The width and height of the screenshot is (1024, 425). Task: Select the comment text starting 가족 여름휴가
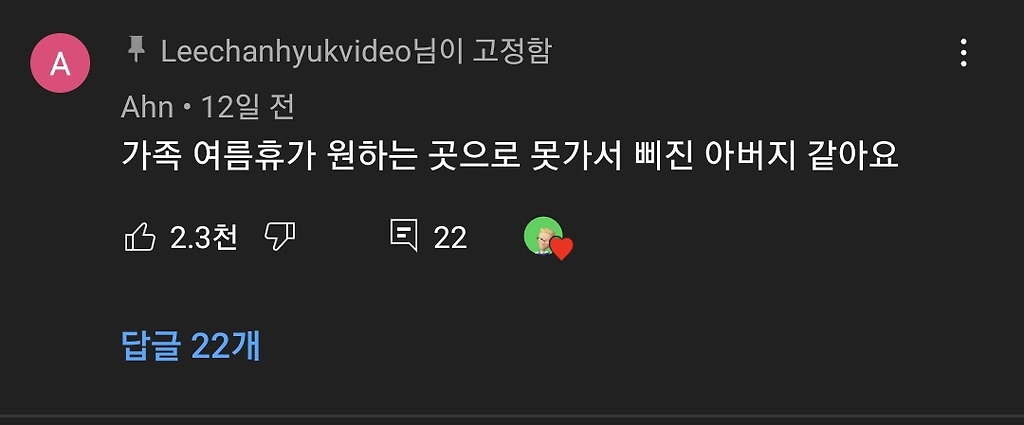tap(510, 157)
